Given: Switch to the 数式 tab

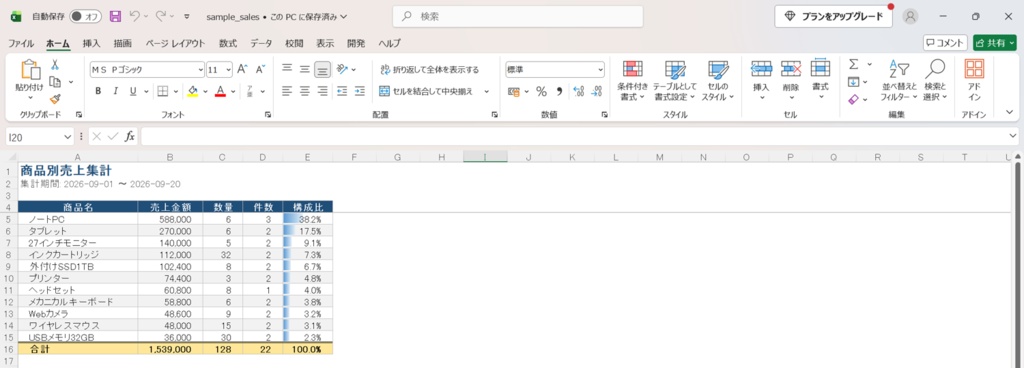Looking at the screenshot, I should [x=228, y=43].
